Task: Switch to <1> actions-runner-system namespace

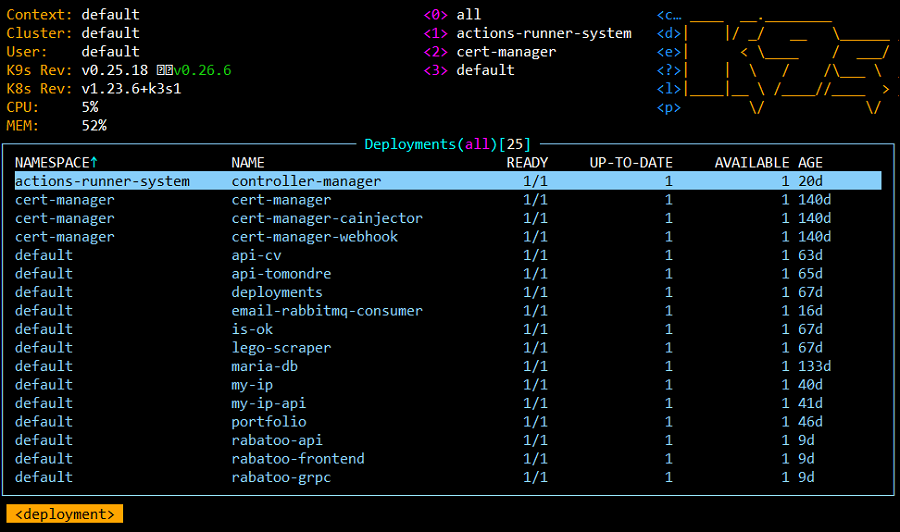Action: [527, 33]
